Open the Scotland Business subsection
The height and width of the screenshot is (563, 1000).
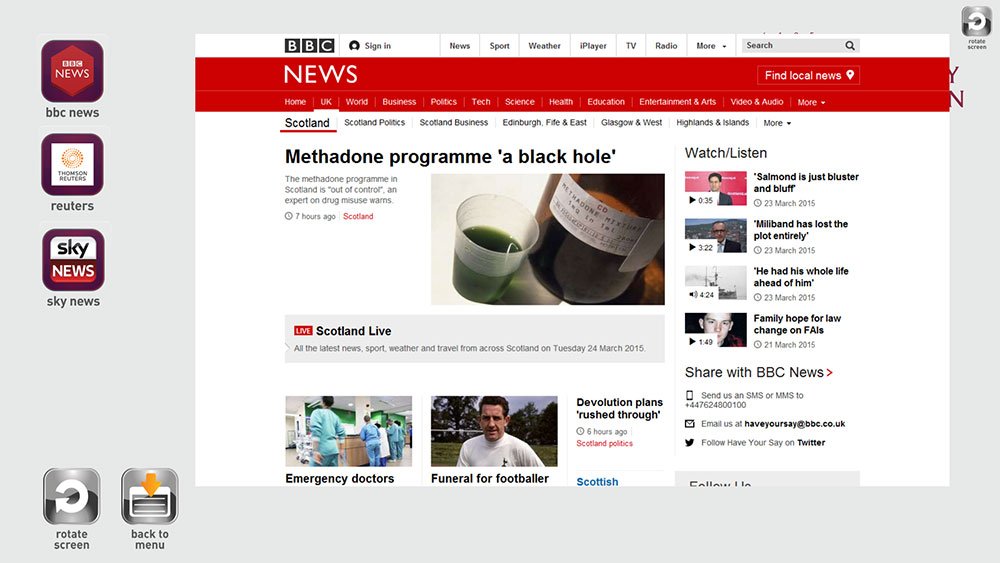tap(453, 122)
